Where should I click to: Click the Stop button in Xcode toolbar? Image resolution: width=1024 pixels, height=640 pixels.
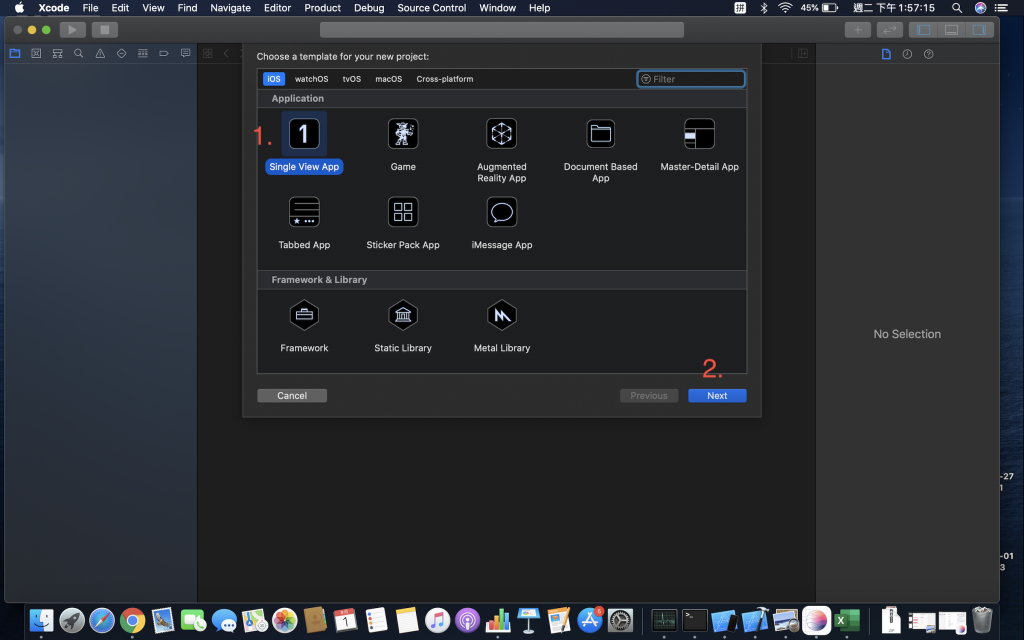pos(104,29)
